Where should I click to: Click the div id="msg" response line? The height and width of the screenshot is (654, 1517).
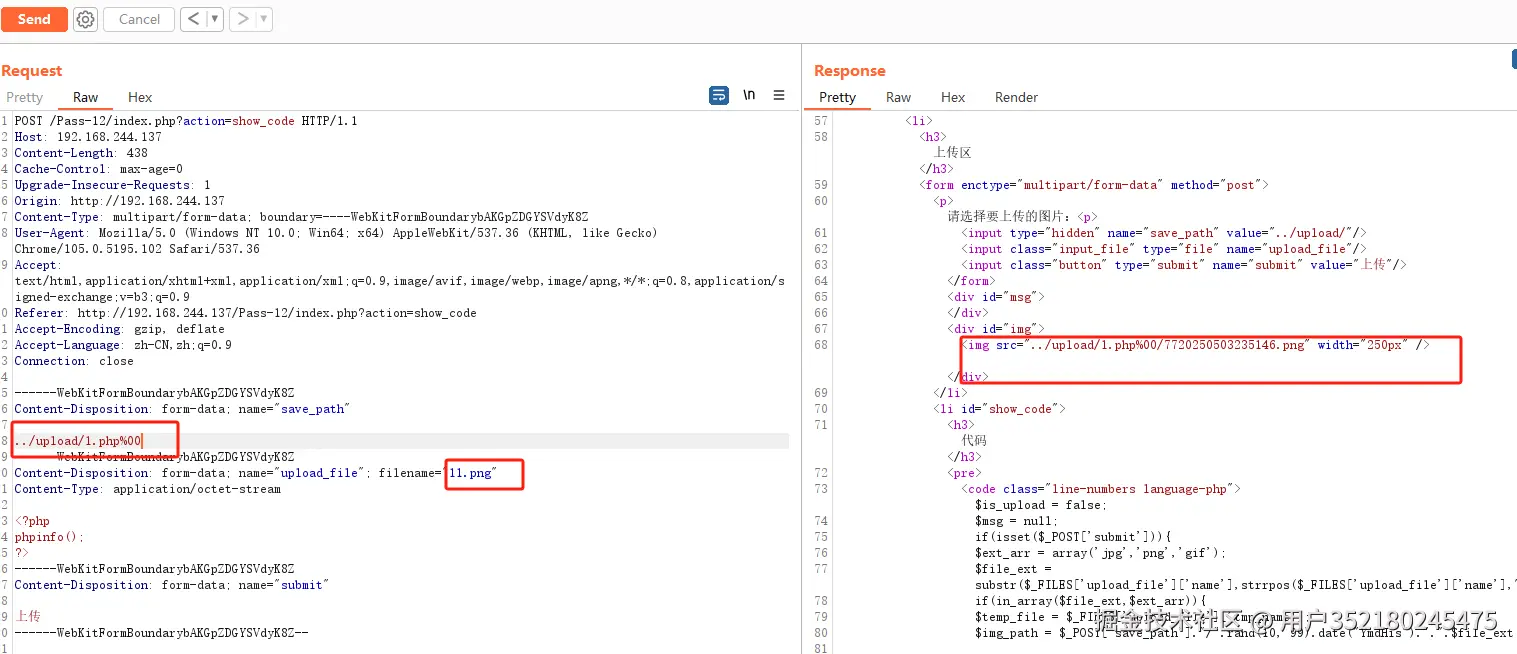point(996,297)
